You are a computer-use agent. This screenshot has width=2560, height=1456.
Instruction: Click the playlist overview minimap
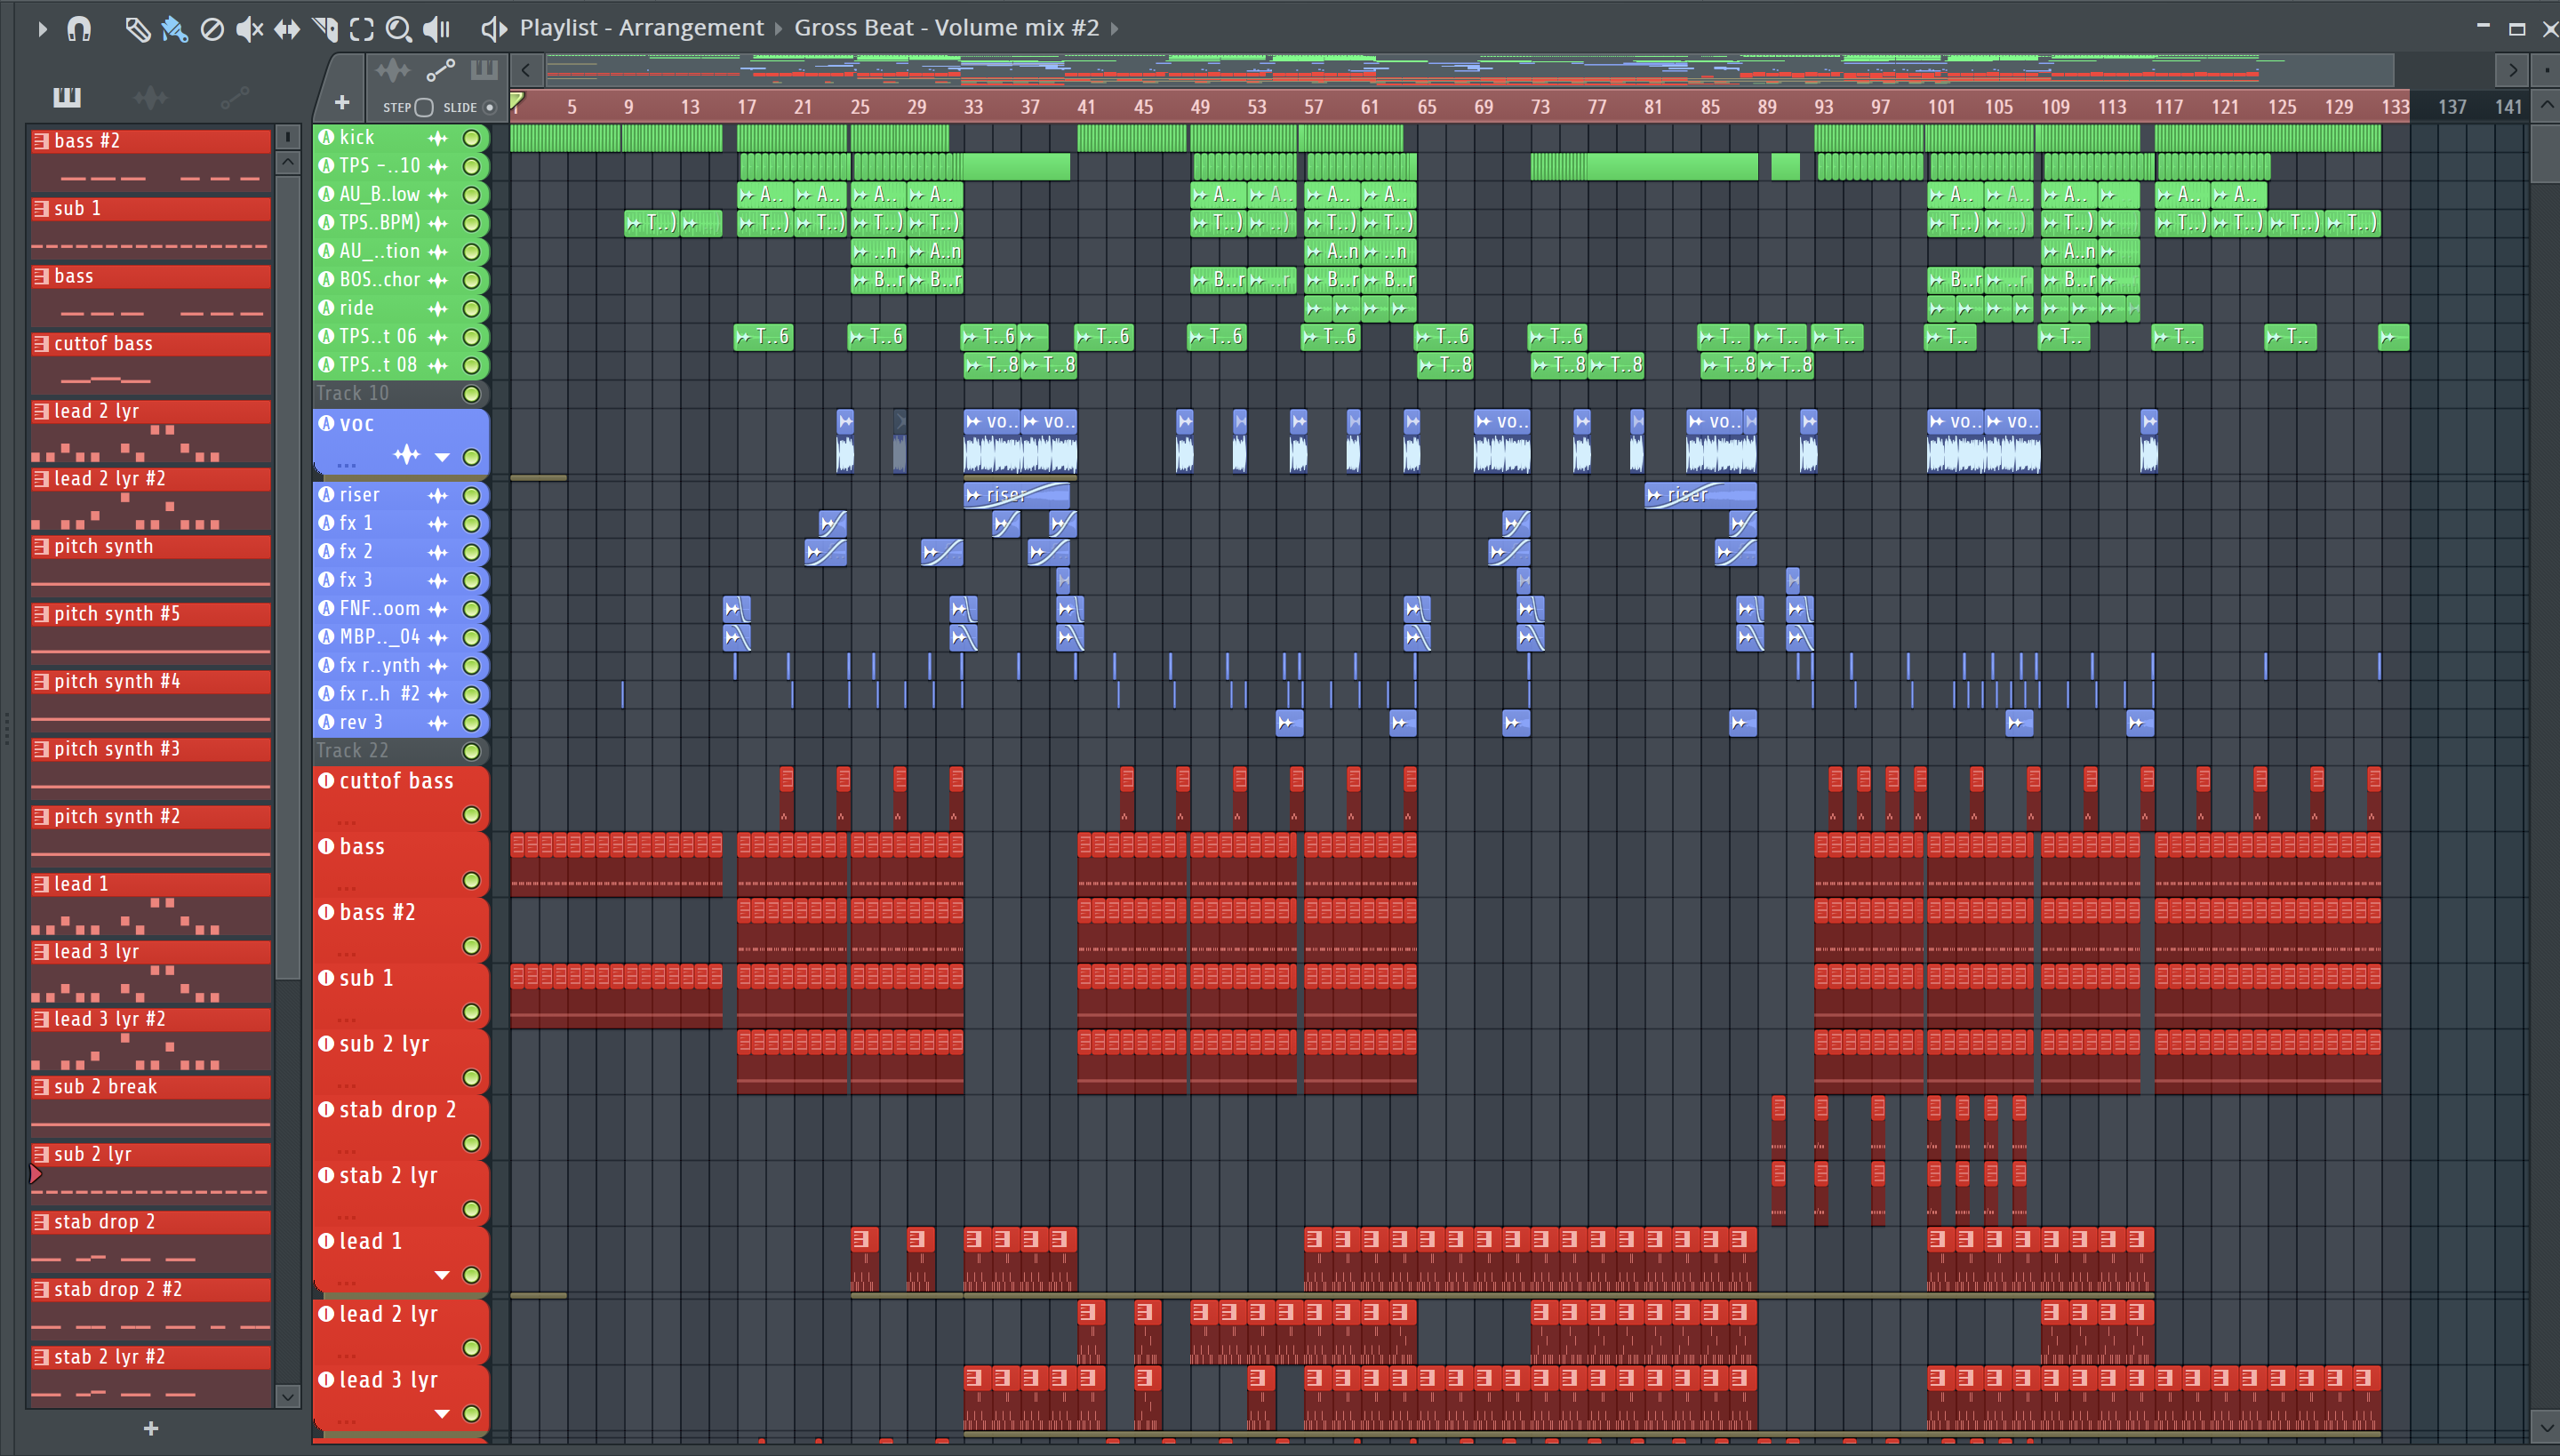click(1468, 70)
